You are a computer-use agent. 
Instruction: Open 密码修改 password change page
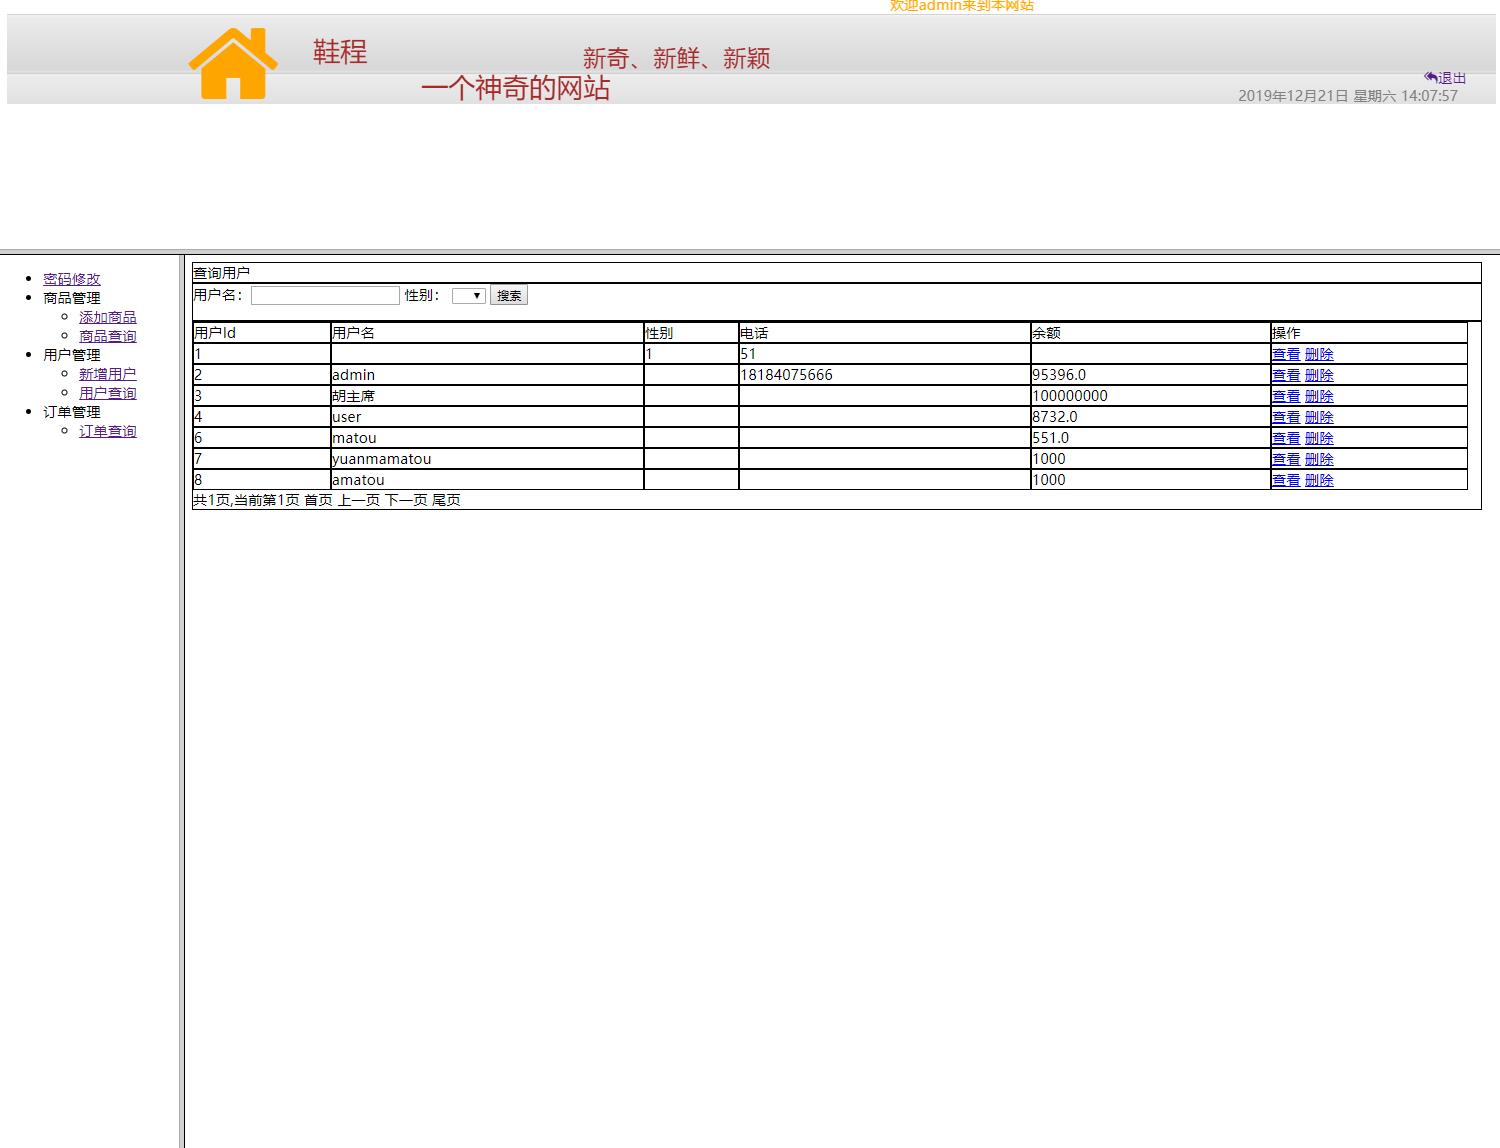click(71, 279)
